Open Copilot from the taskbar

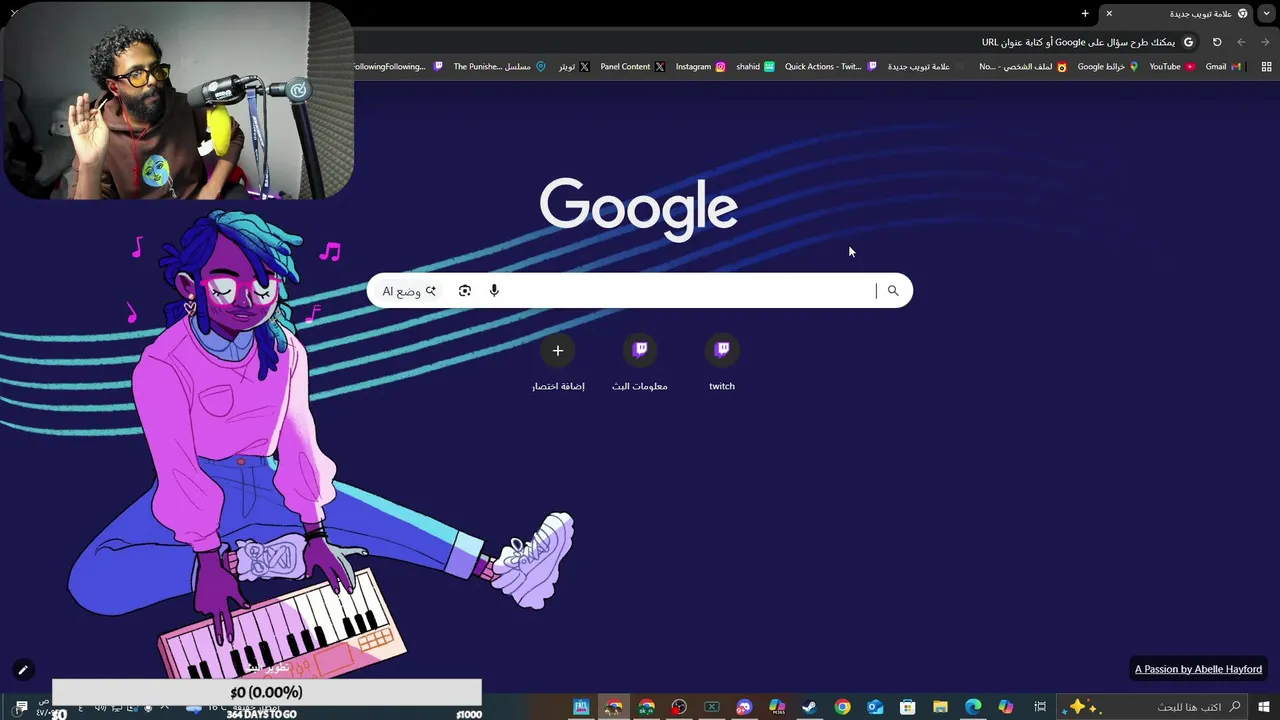pyautogui.click(x=1006, y=707)
